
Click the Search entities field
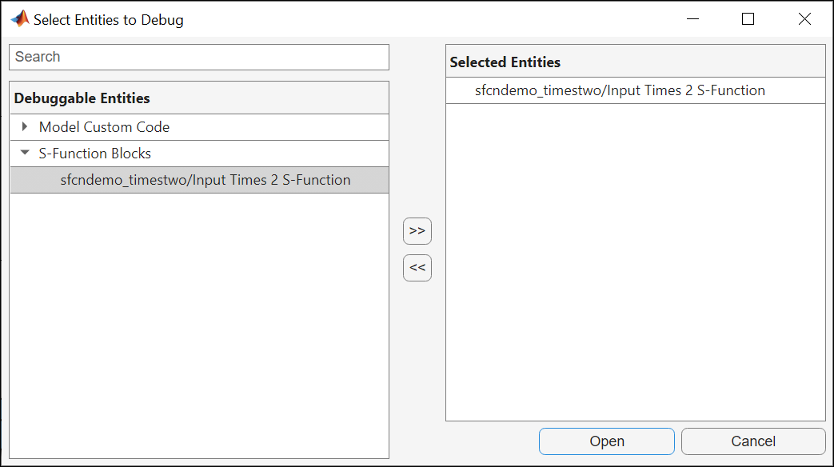[198, 57]
